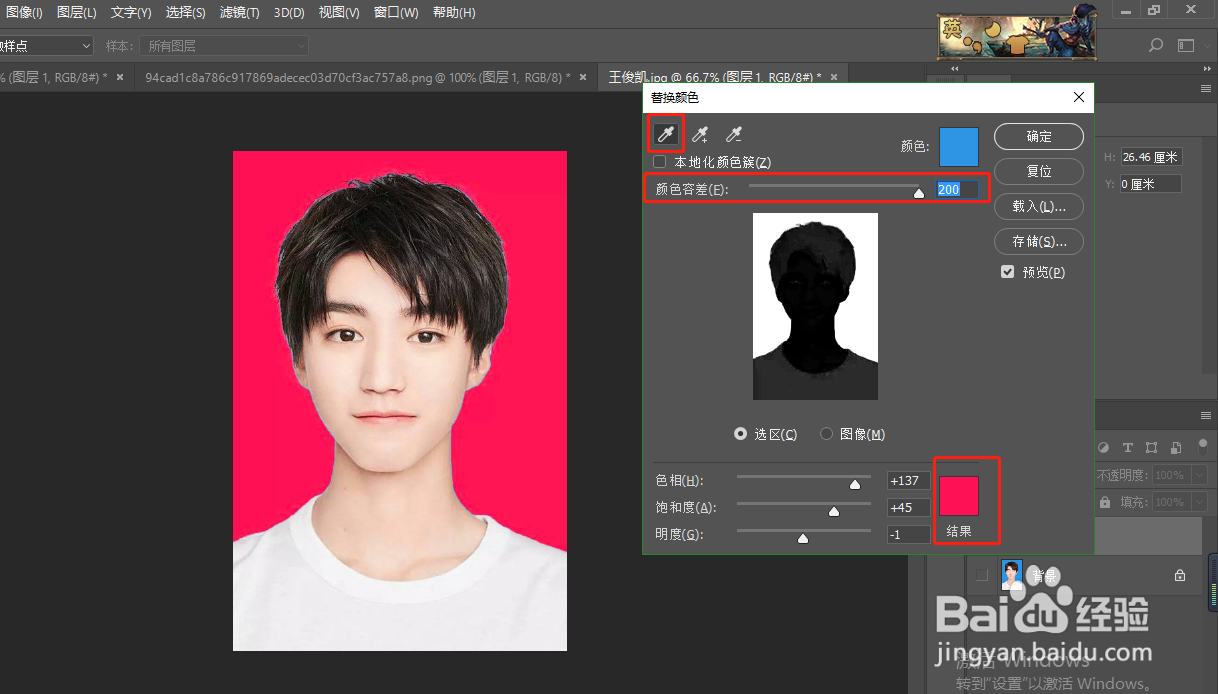Click the lock icon on 背景 layer

click(1180, 575)
